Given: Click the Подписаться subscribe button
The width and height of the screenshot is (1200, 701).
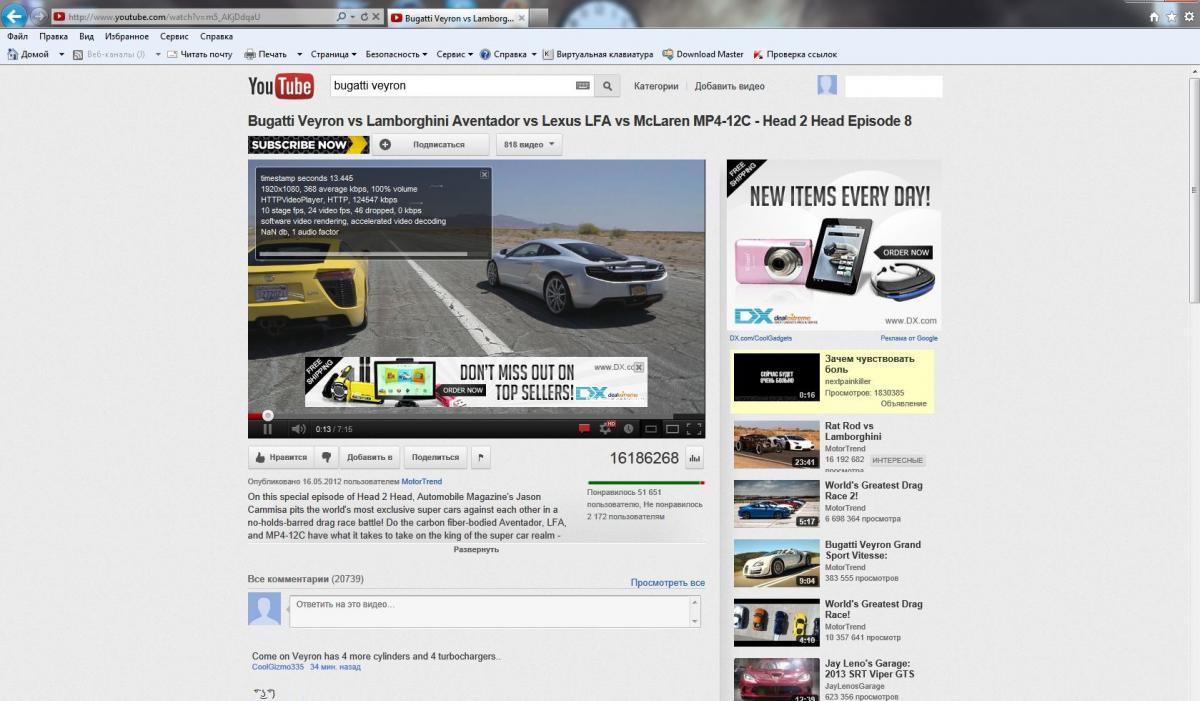Looking at the screenshot, I should 431,145.
